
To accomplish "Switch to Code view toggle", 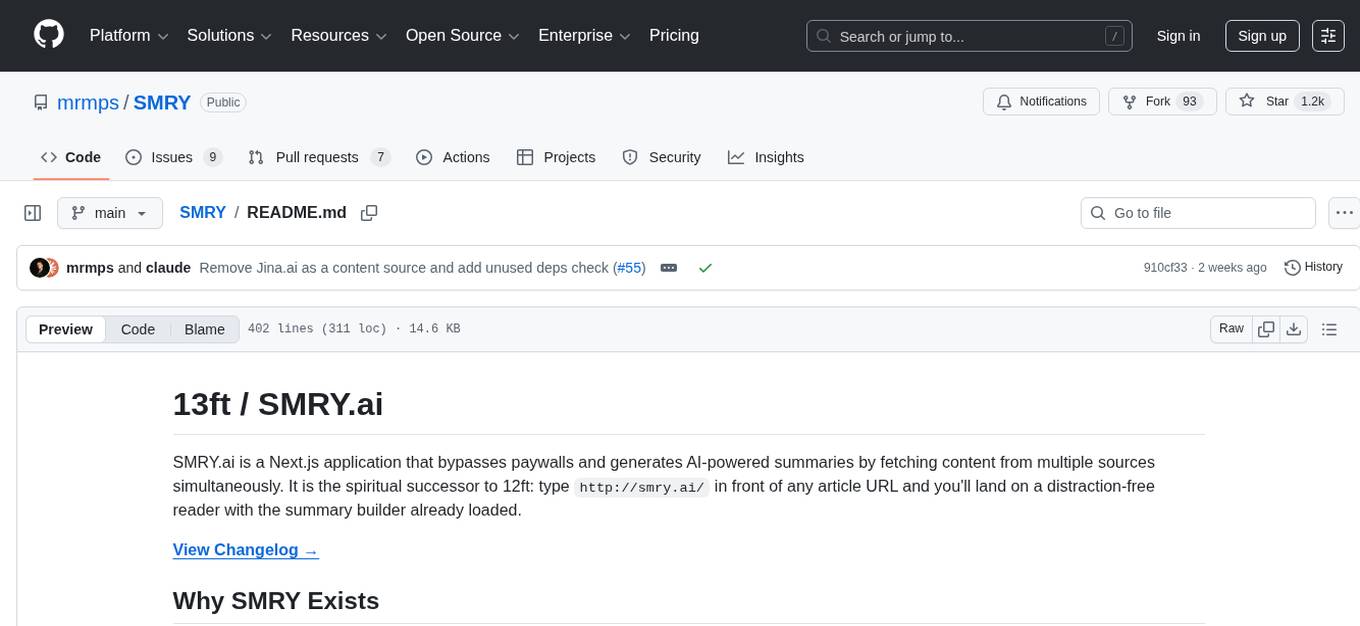I will pos(138,329).
